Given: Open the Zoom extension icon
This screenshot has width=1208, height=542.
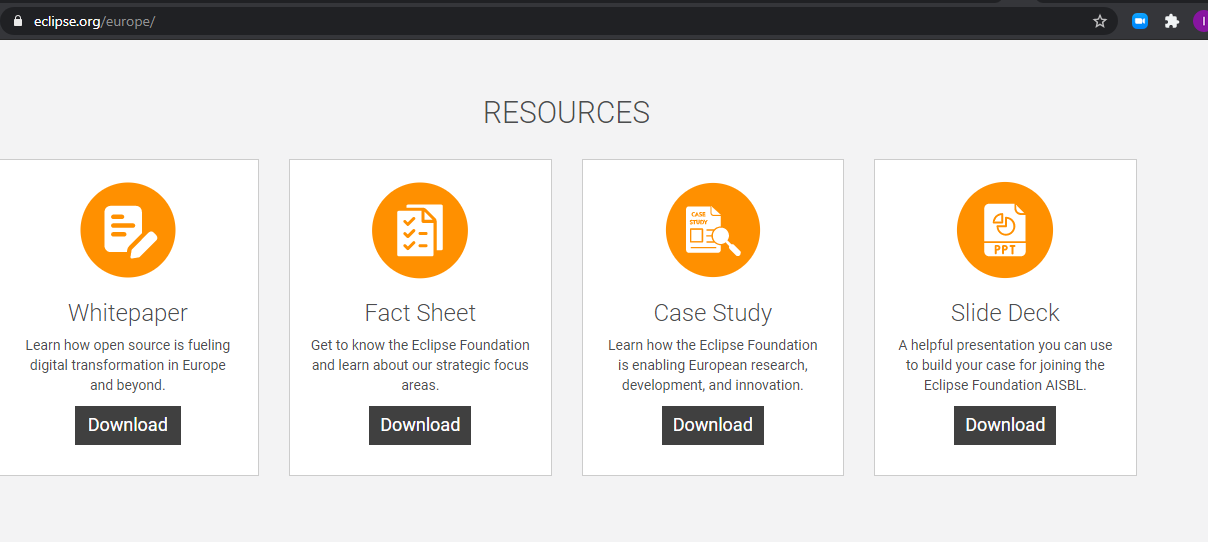Looking at the screenshot, I should pos(1140,21).
